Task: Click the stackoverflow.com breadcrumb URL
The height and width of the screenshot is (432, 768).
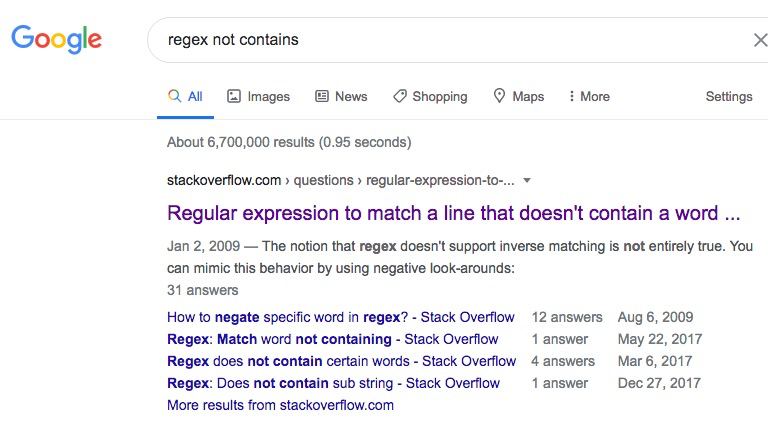Action: click(x=340, y=180)
